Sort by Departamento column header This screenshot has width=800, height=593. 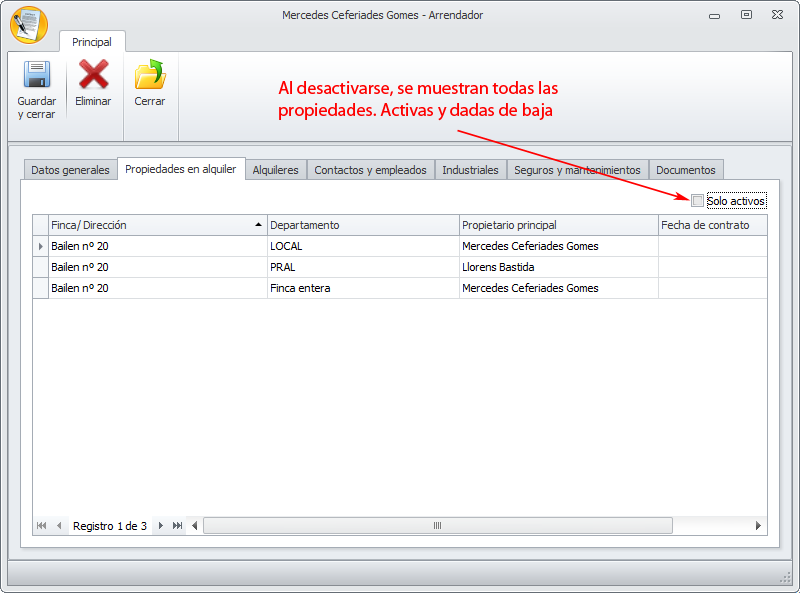pyautogui.click(x=363, y=225)
